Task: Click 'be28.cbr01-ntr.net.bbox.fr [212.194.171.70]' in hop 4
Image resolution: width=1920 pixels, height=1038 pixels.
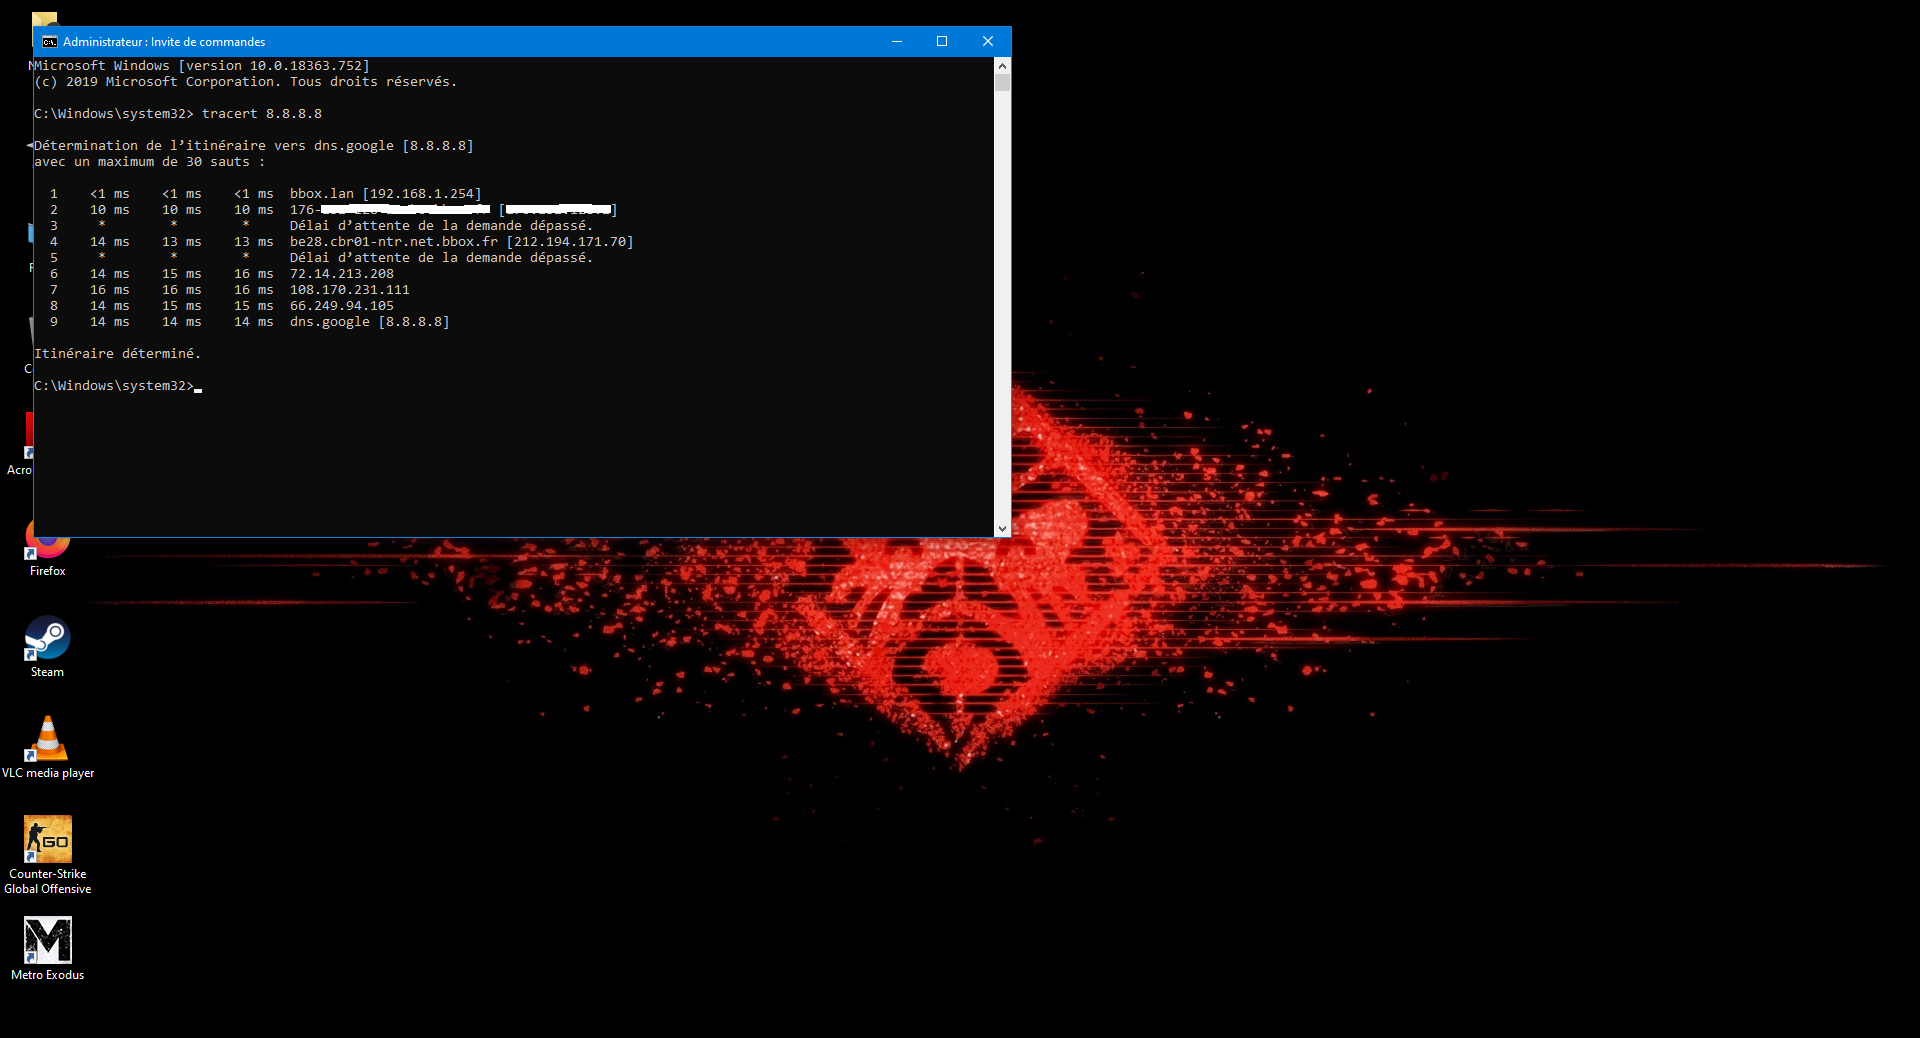Action: [462, 242]
